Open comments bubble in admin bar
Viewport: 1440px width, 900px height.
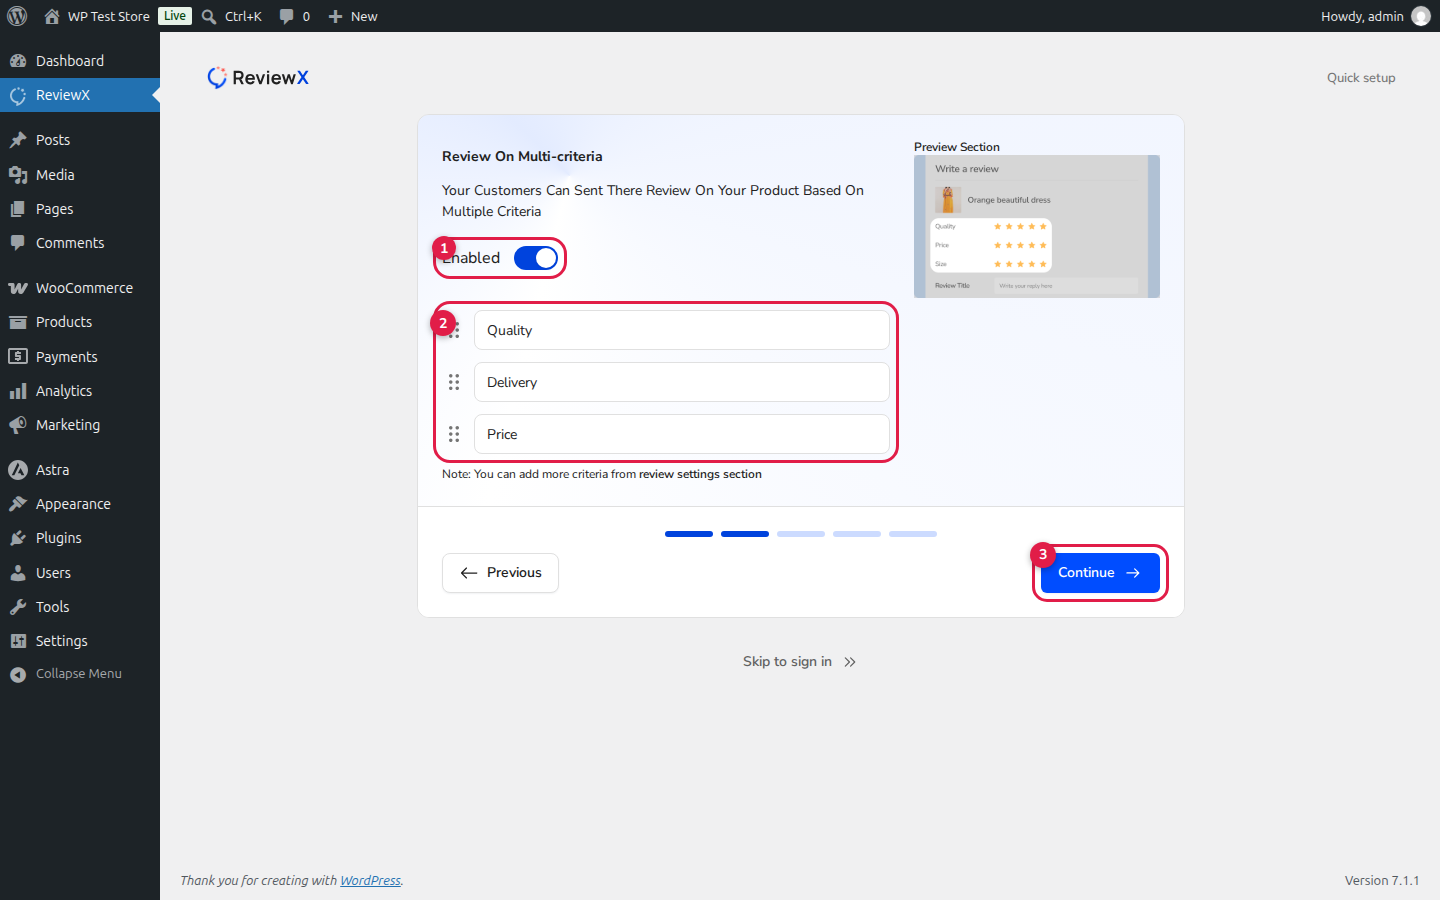pos(294,16)
